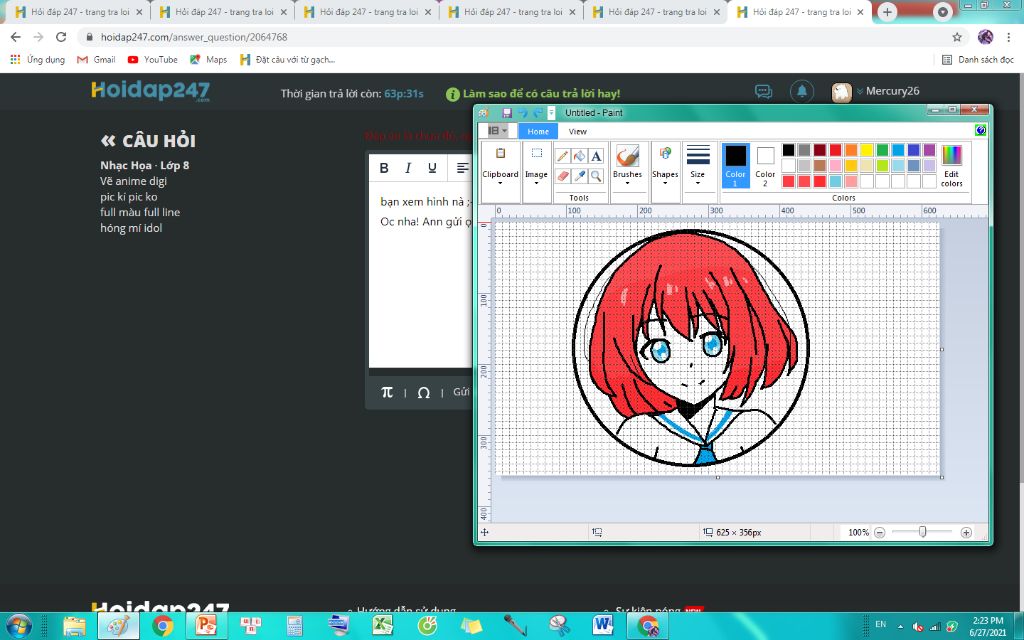The image size is (1024, 640).
Task: Open YouTube bookmark
Action: point(153,59)
